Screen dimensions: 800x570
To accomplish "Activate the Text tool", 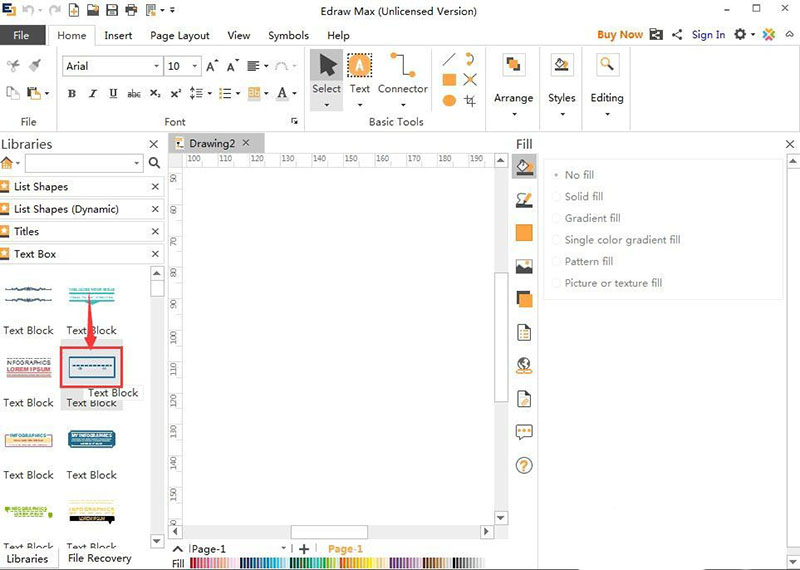I will pyautogui.click(x=360, y=74).
